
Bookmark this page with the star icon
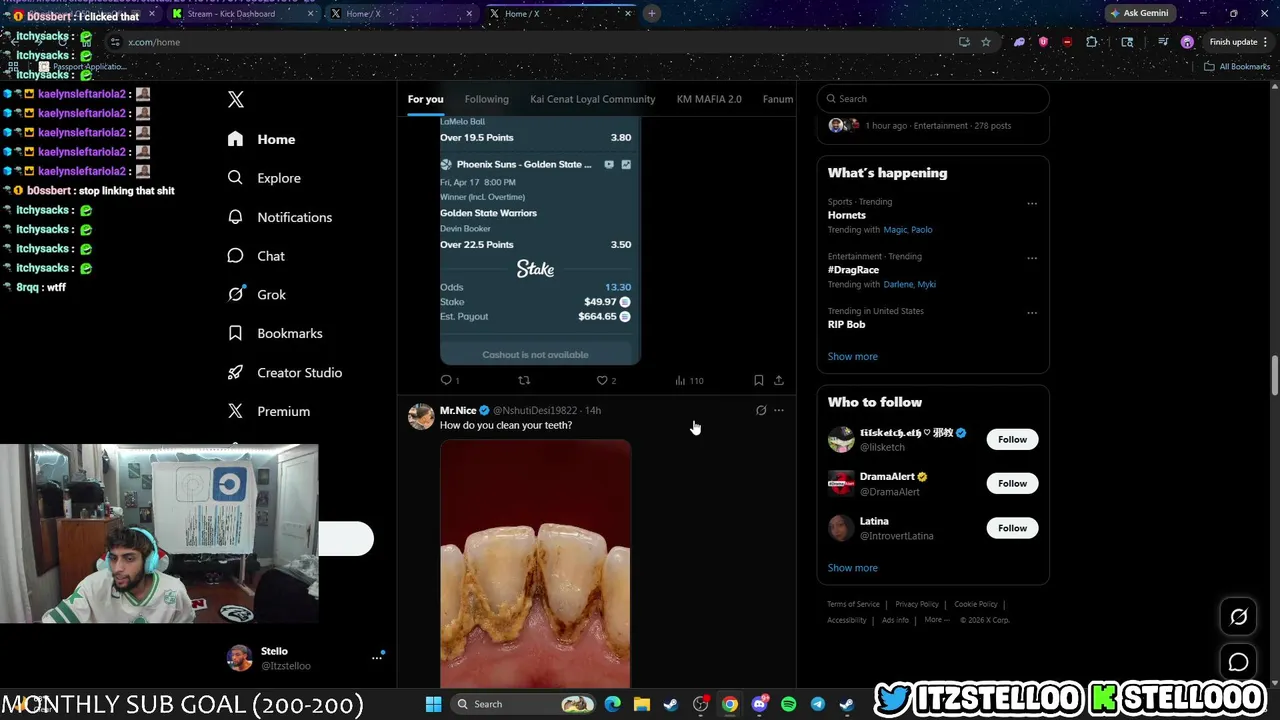tap(986, 42)
